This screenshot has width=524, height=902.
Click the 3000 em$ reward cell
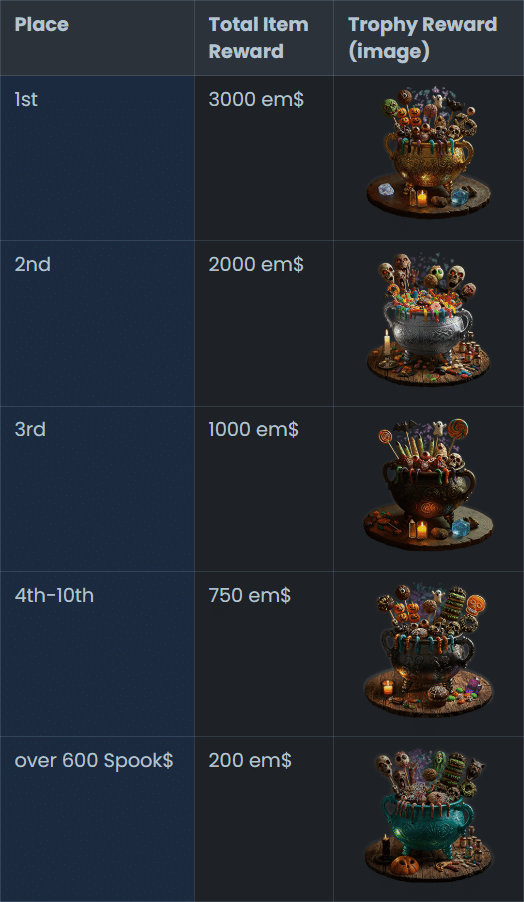[x=264, y=158]
